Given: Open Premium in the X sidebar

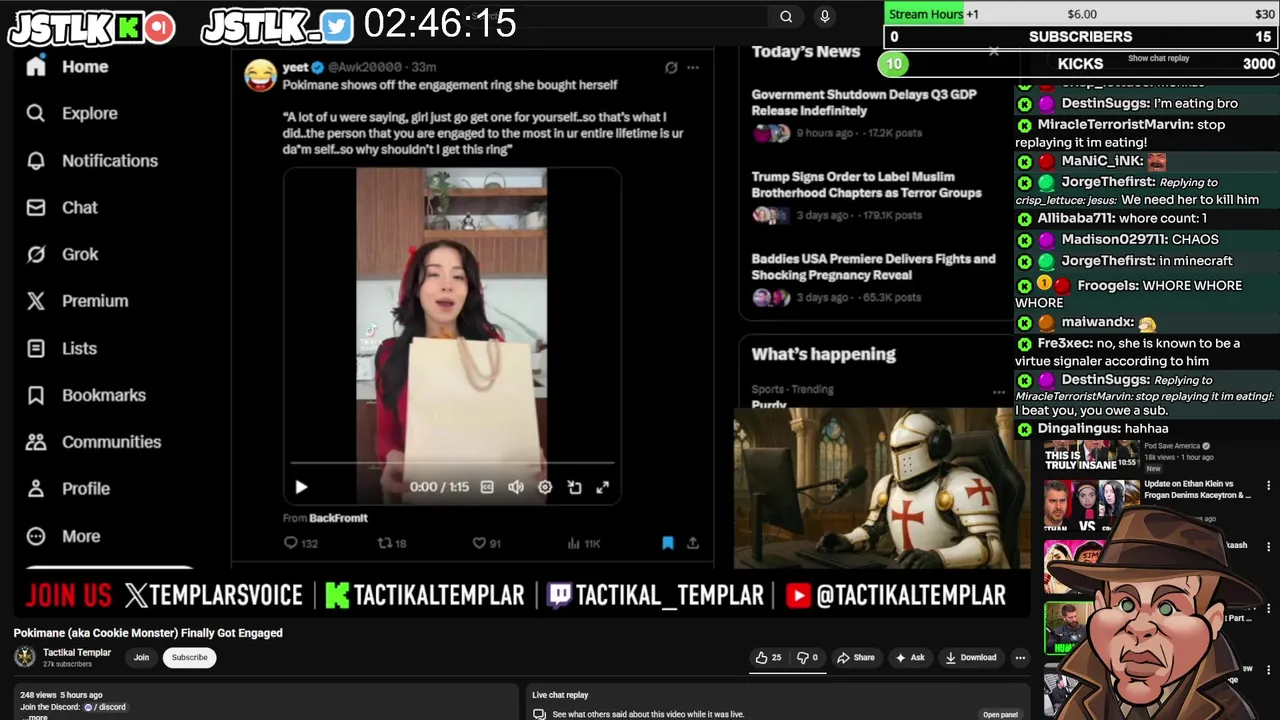Looking at the screenshot, I should click(77, 301).
